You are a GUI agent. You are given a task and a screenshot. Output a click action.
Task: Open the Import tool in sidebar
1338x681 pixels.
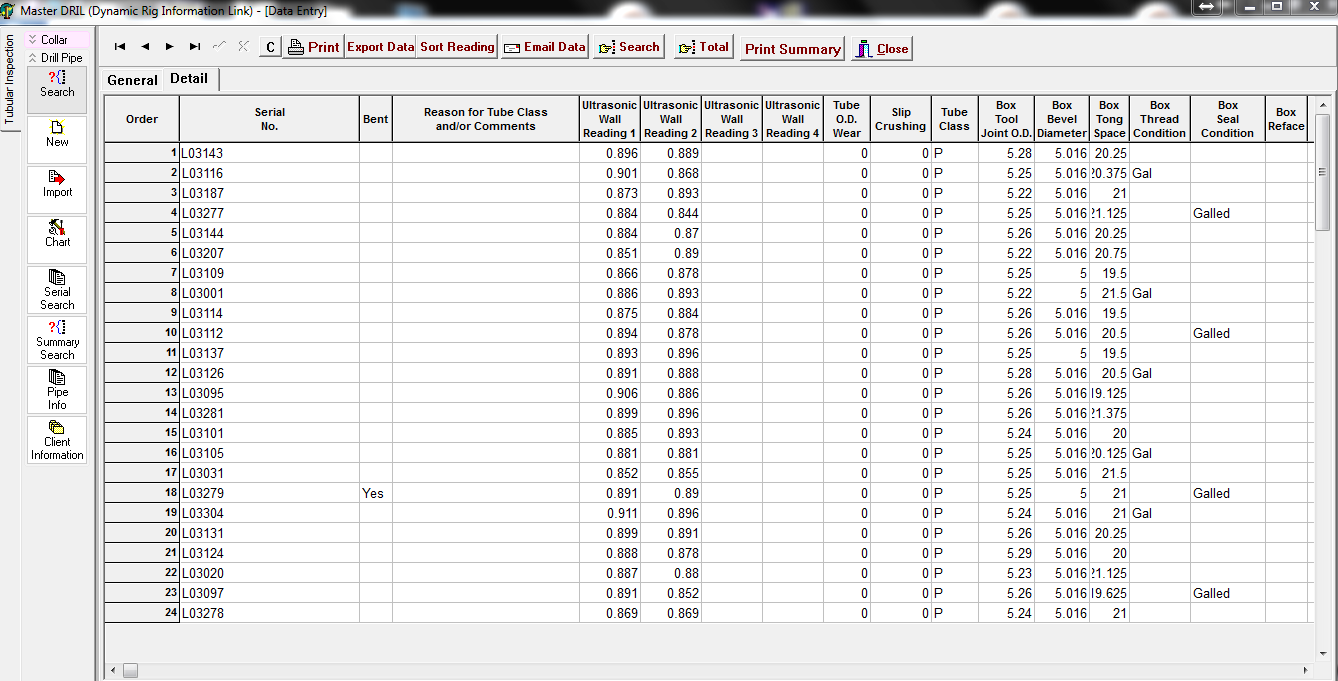coord(57,189)
